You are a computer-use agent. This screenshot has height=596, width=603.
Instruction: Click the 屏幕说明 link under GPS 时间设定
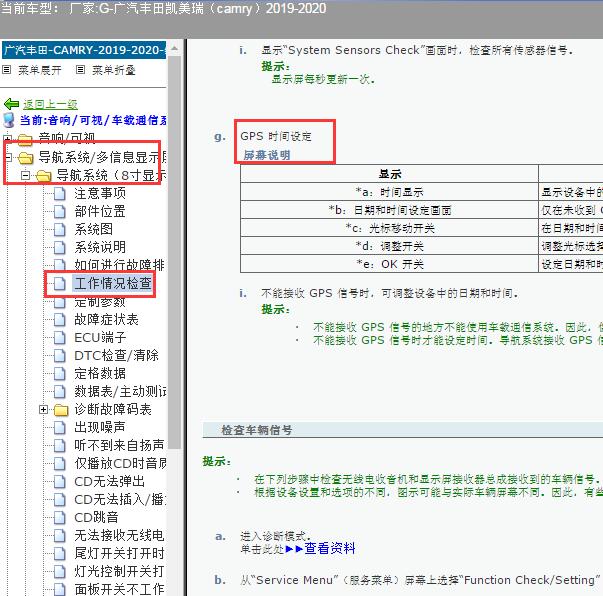click(x=267, y=155)
